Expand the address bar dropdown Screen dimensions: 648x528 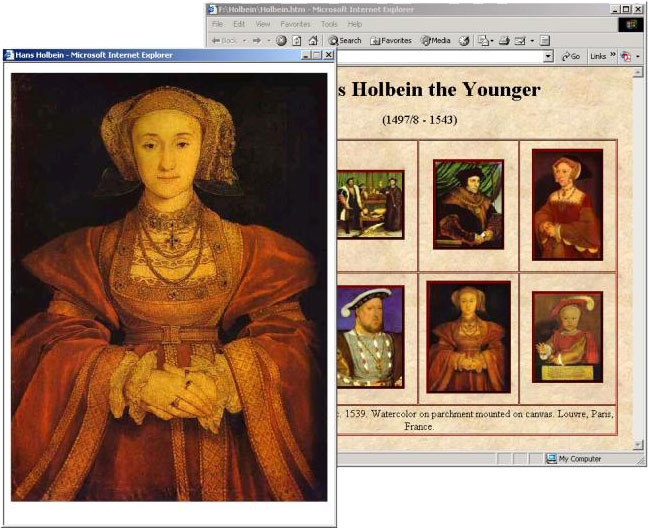(x=548, y=57)
